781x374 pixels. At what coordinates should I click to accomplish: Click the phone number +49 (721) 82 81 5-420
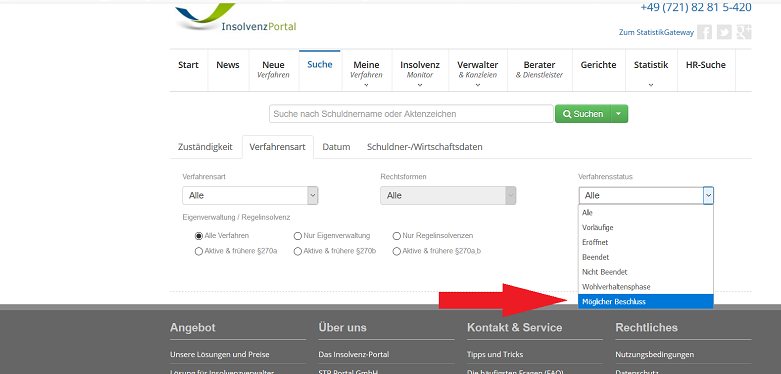tap(696, 7)
